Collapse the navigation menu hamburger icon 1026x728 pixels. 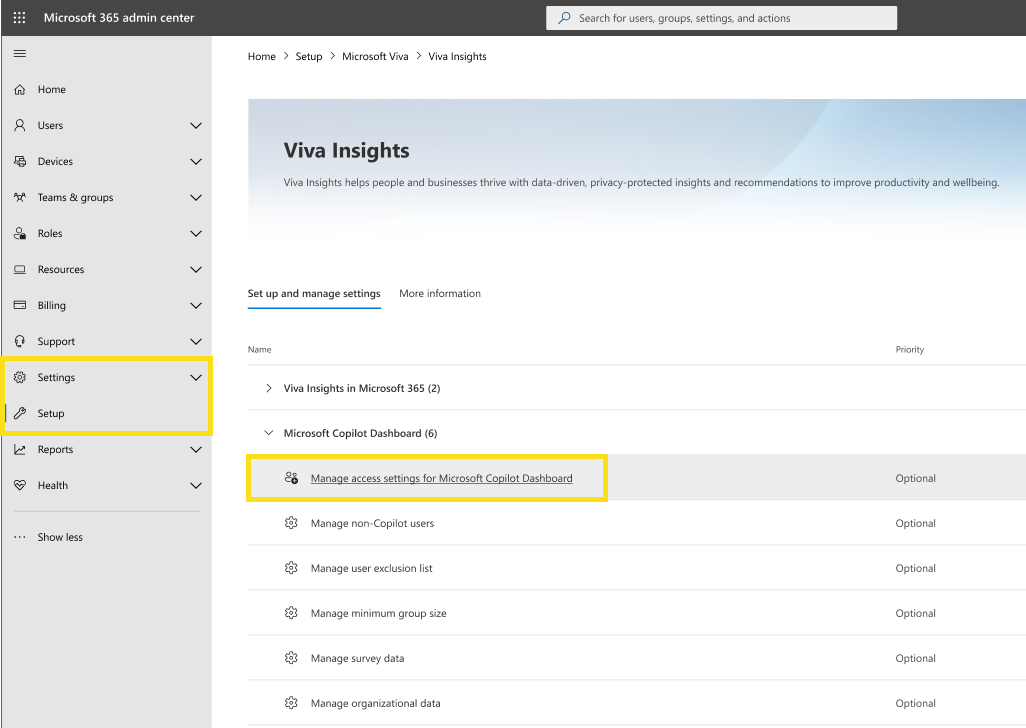[20, 54]
